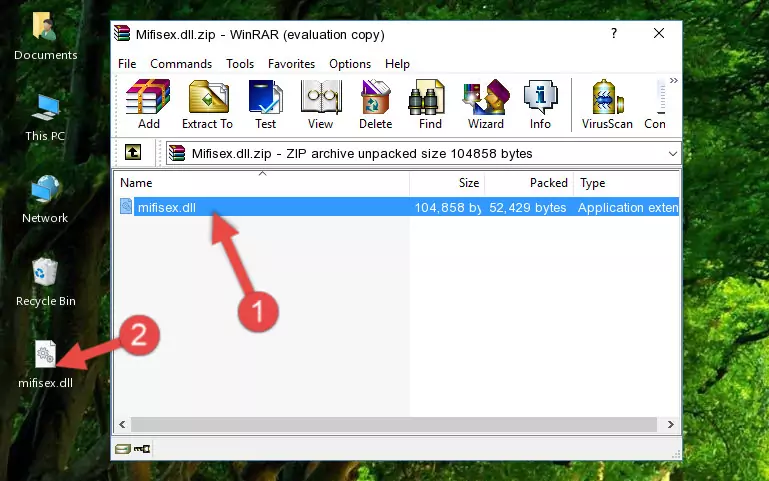The height and width of the screenshot is (481, 769).
Task: Open the Options menu
Action: coord(350,64)
